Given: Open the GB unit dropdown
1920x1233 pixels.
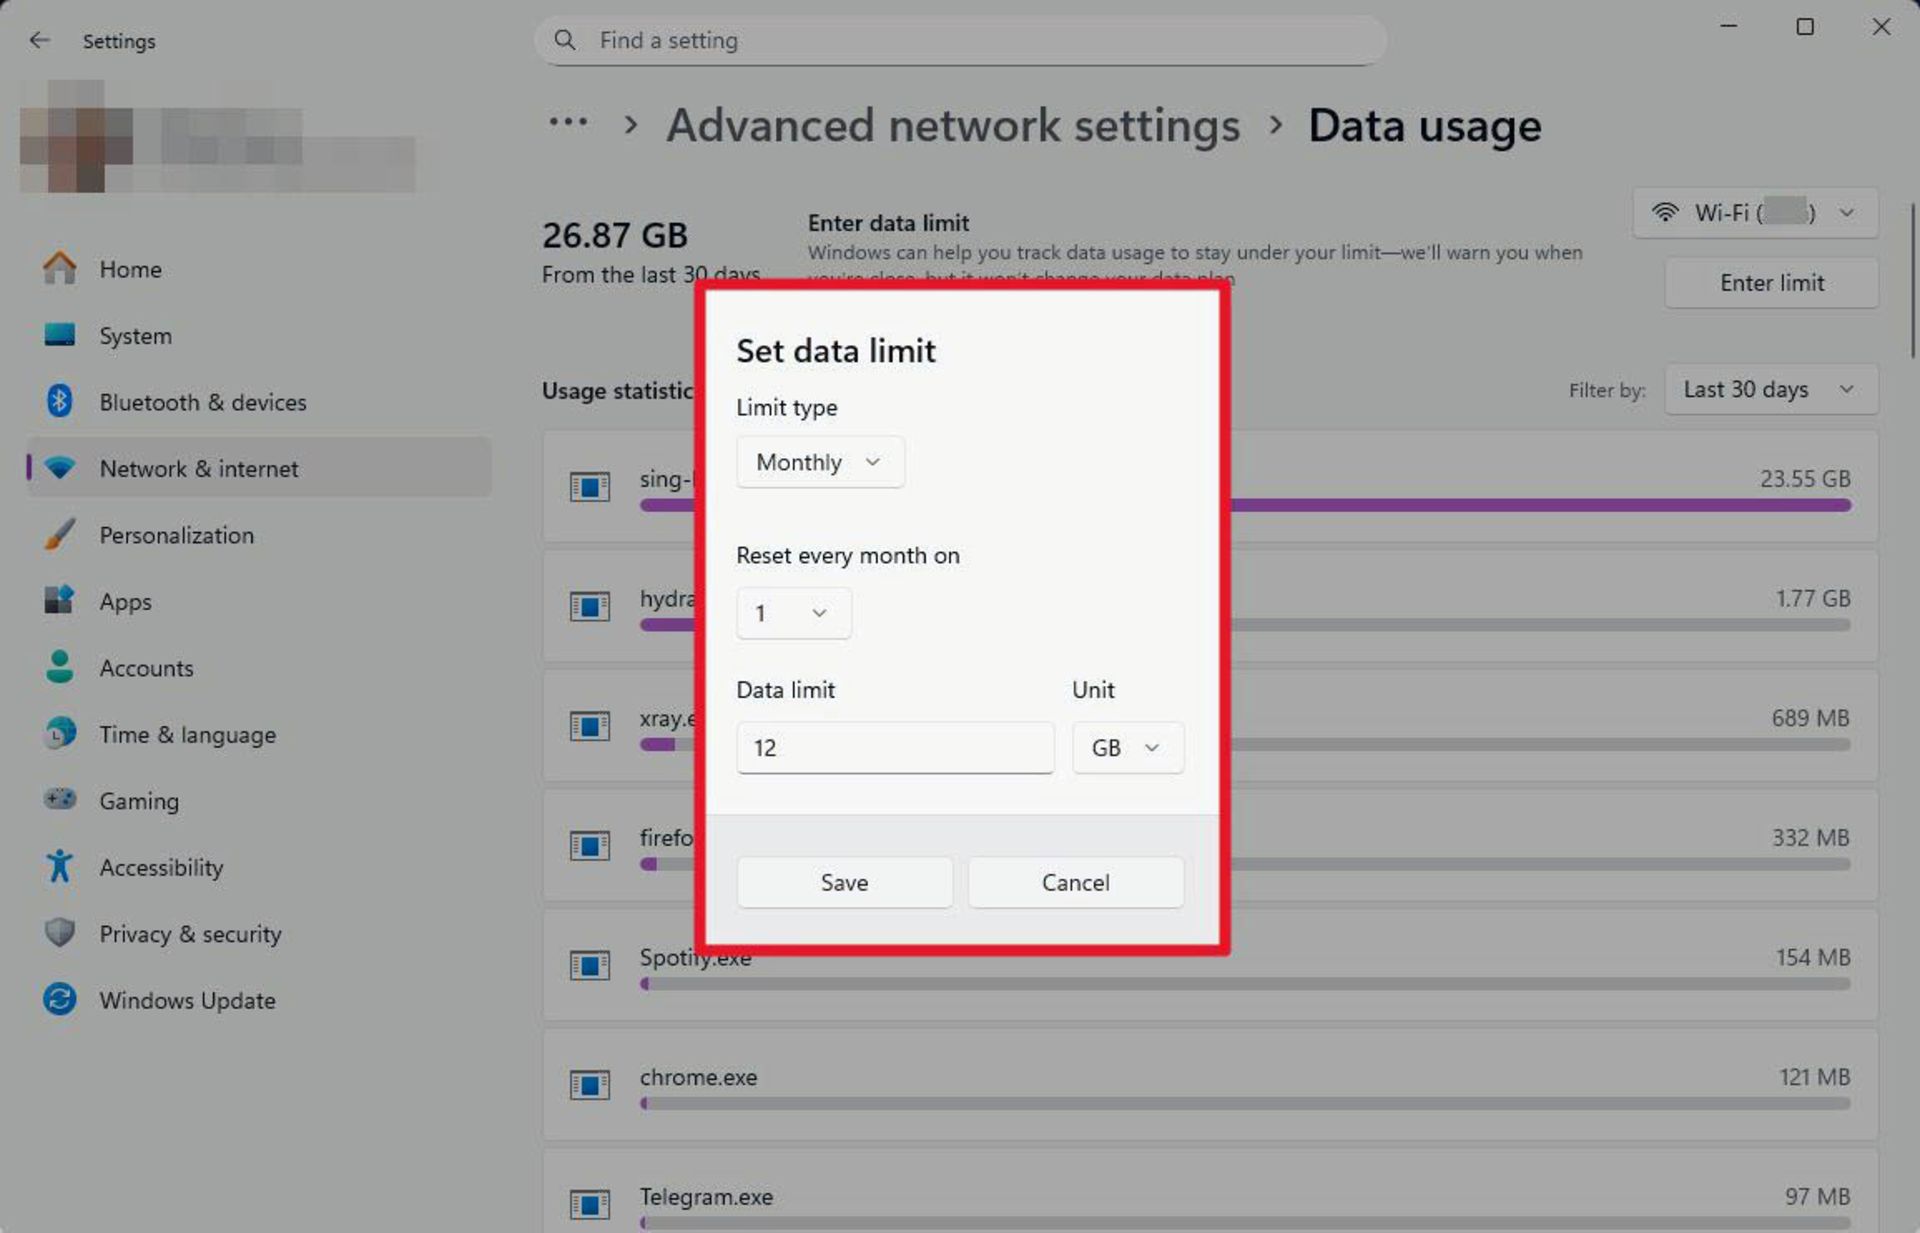Looking at the screenshot, I should coord(1126,747).
